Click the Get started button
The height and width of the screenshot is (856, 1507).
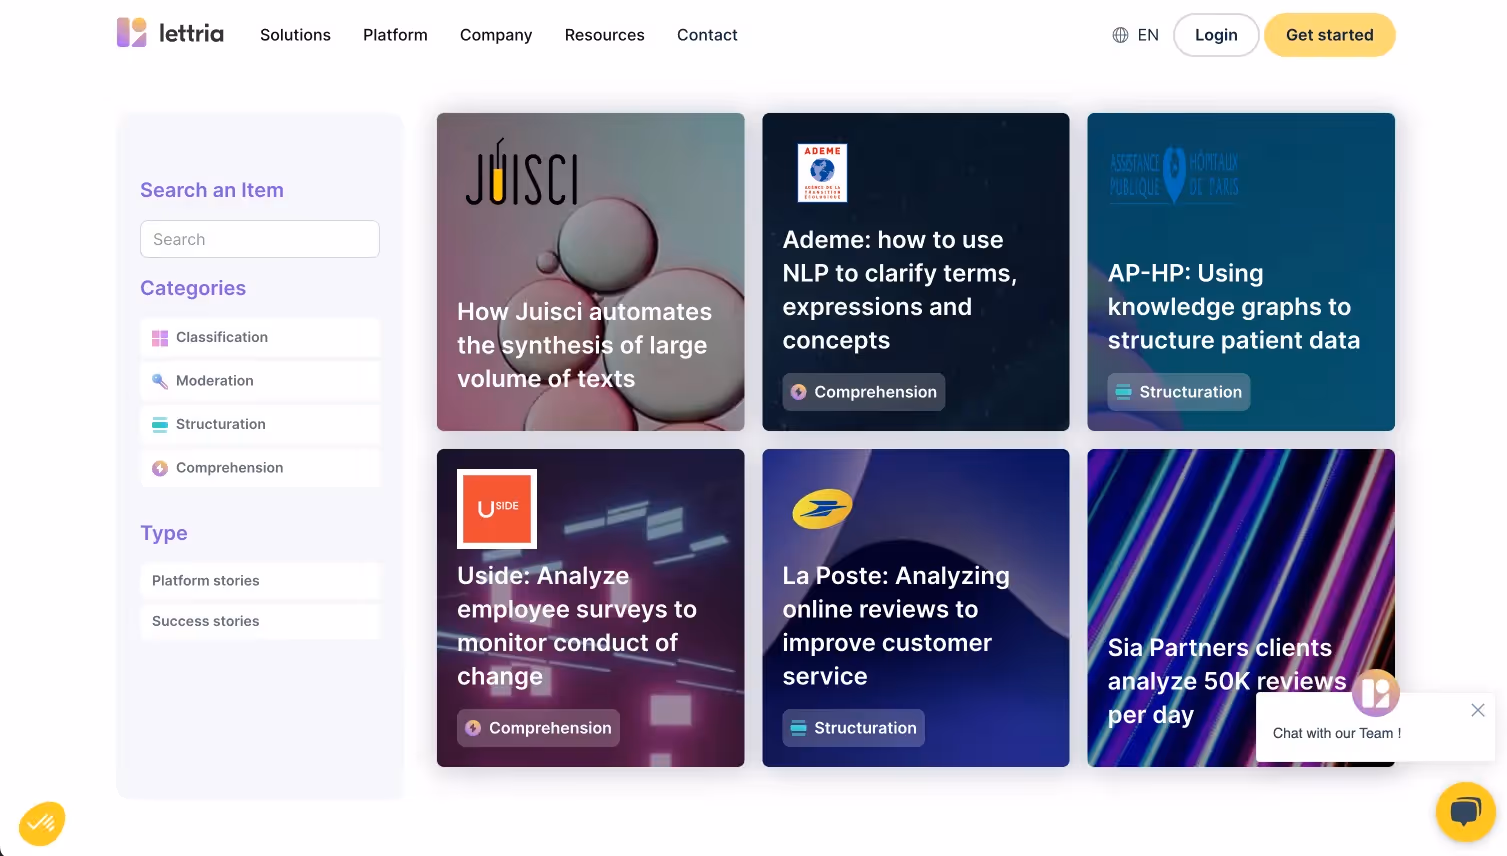pyautogui.click(x=1329, y=35)
